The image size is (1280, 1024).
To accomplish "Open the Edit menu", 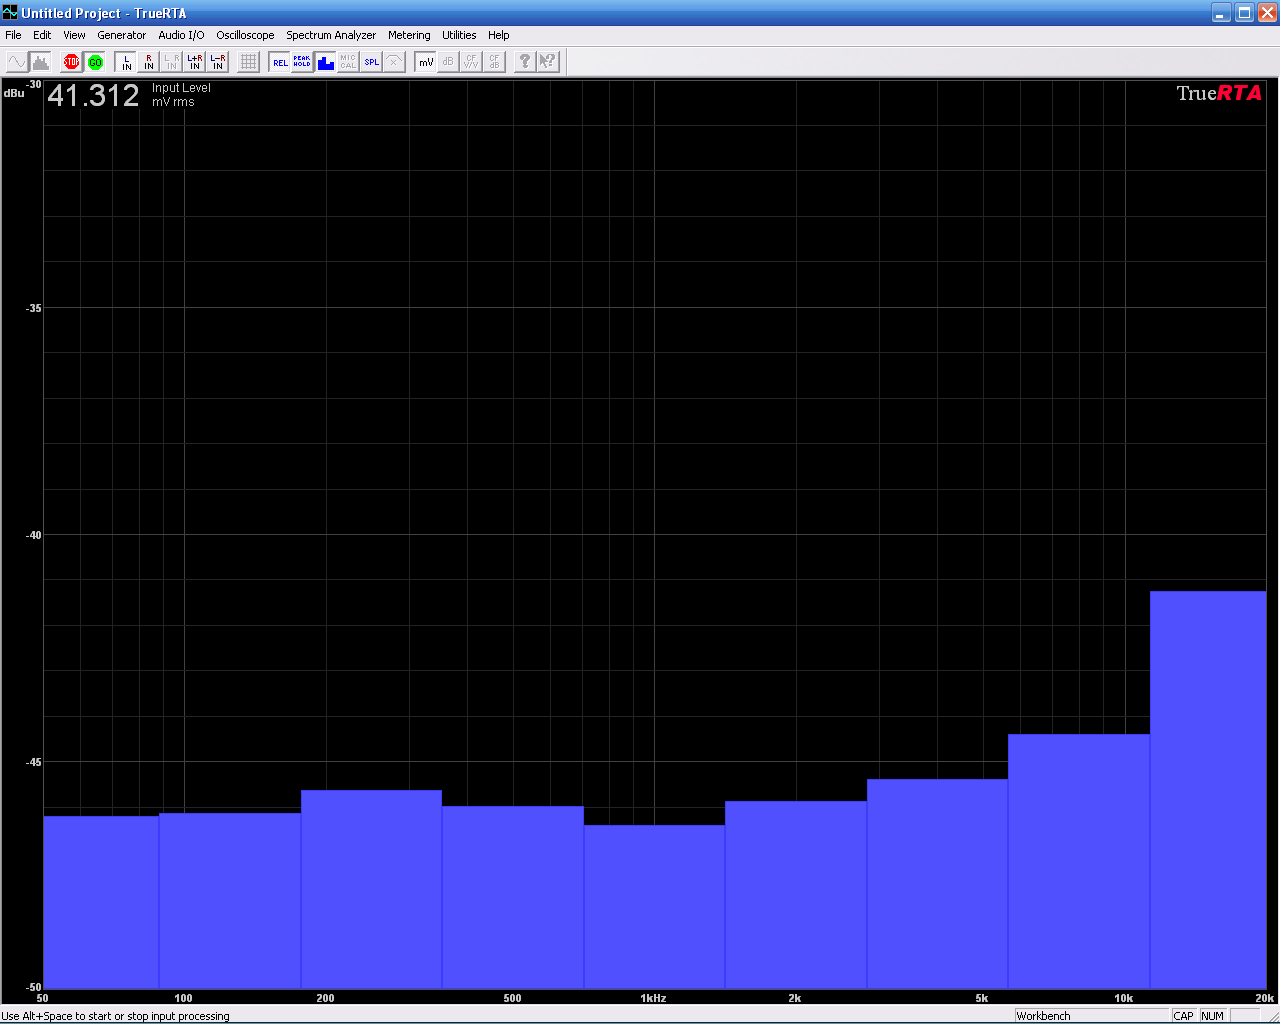I will pyautogui.click(x=42, y=35).
